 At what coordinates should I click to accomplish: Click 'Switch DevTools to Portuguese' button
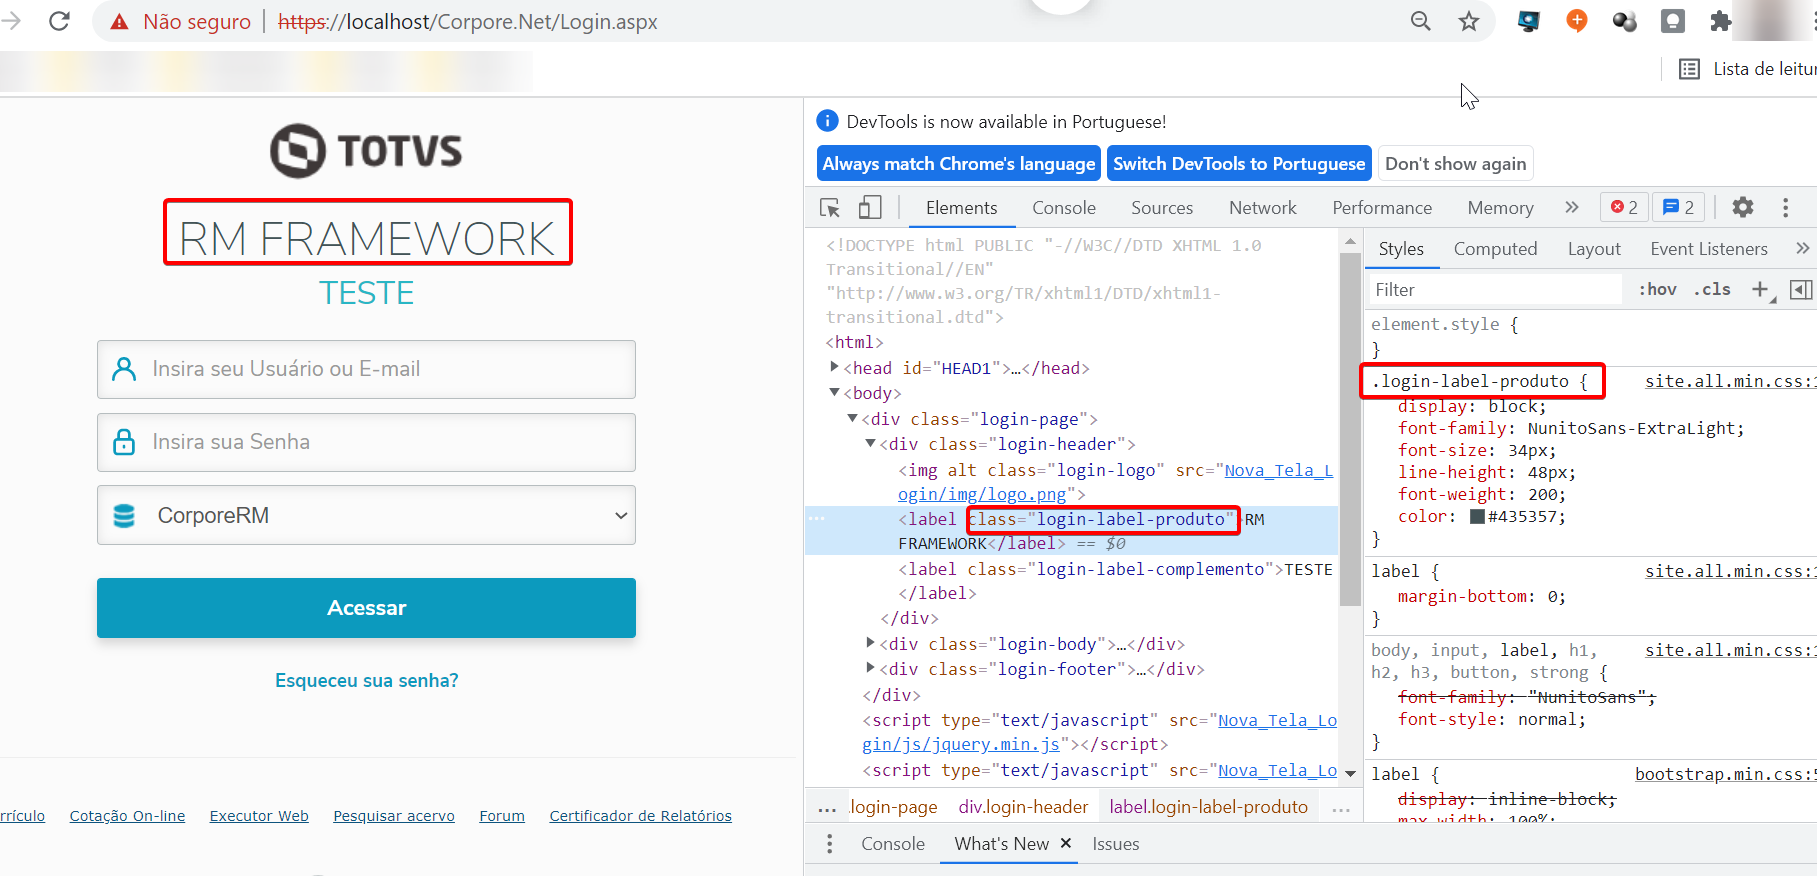[x=1239, y=164]
